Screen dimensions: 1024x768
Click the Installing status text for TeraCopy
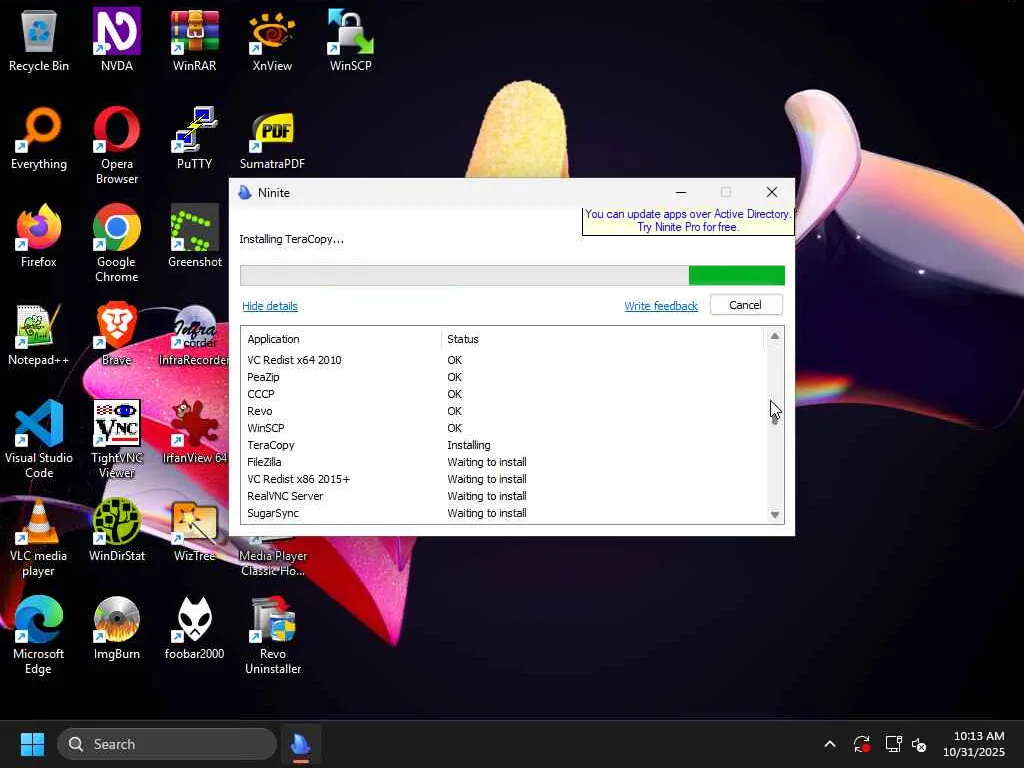[x=468, y=445]
